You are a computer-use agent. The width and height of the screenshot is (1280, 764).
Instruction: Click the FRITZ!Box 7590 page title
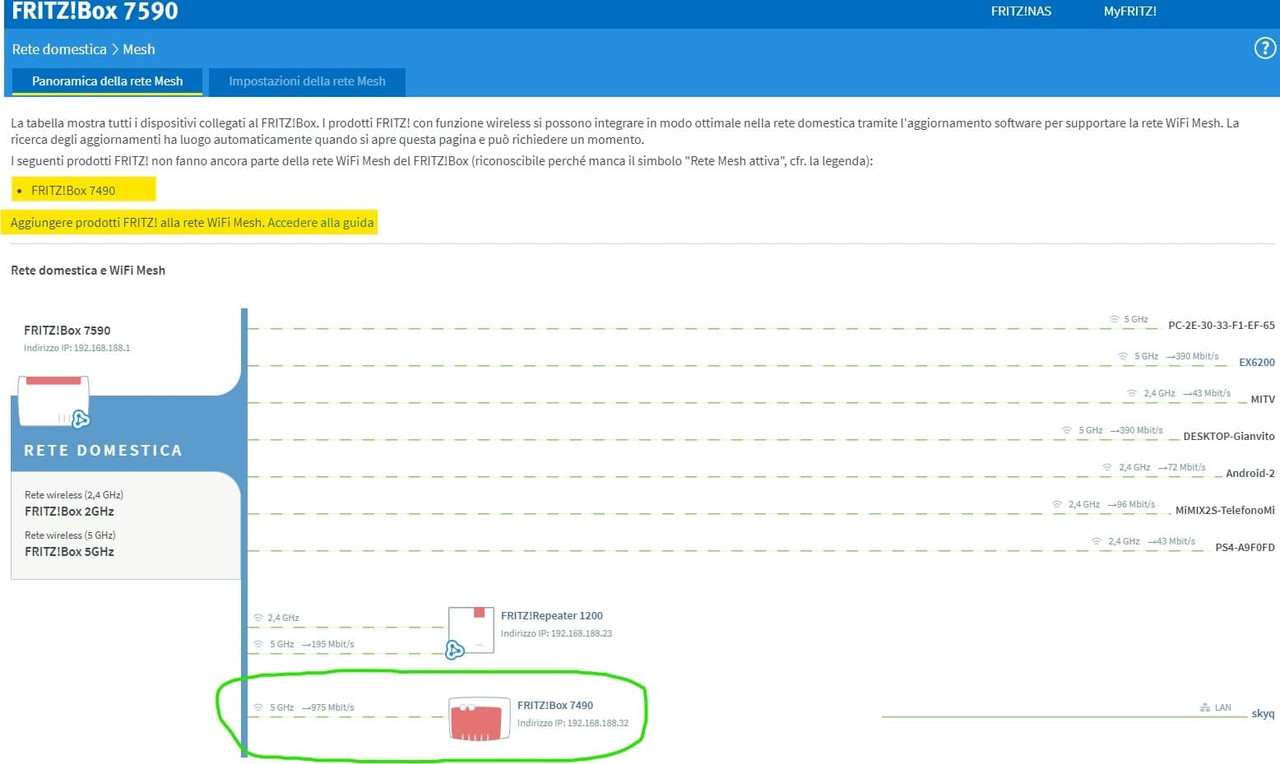click(95, 12)
